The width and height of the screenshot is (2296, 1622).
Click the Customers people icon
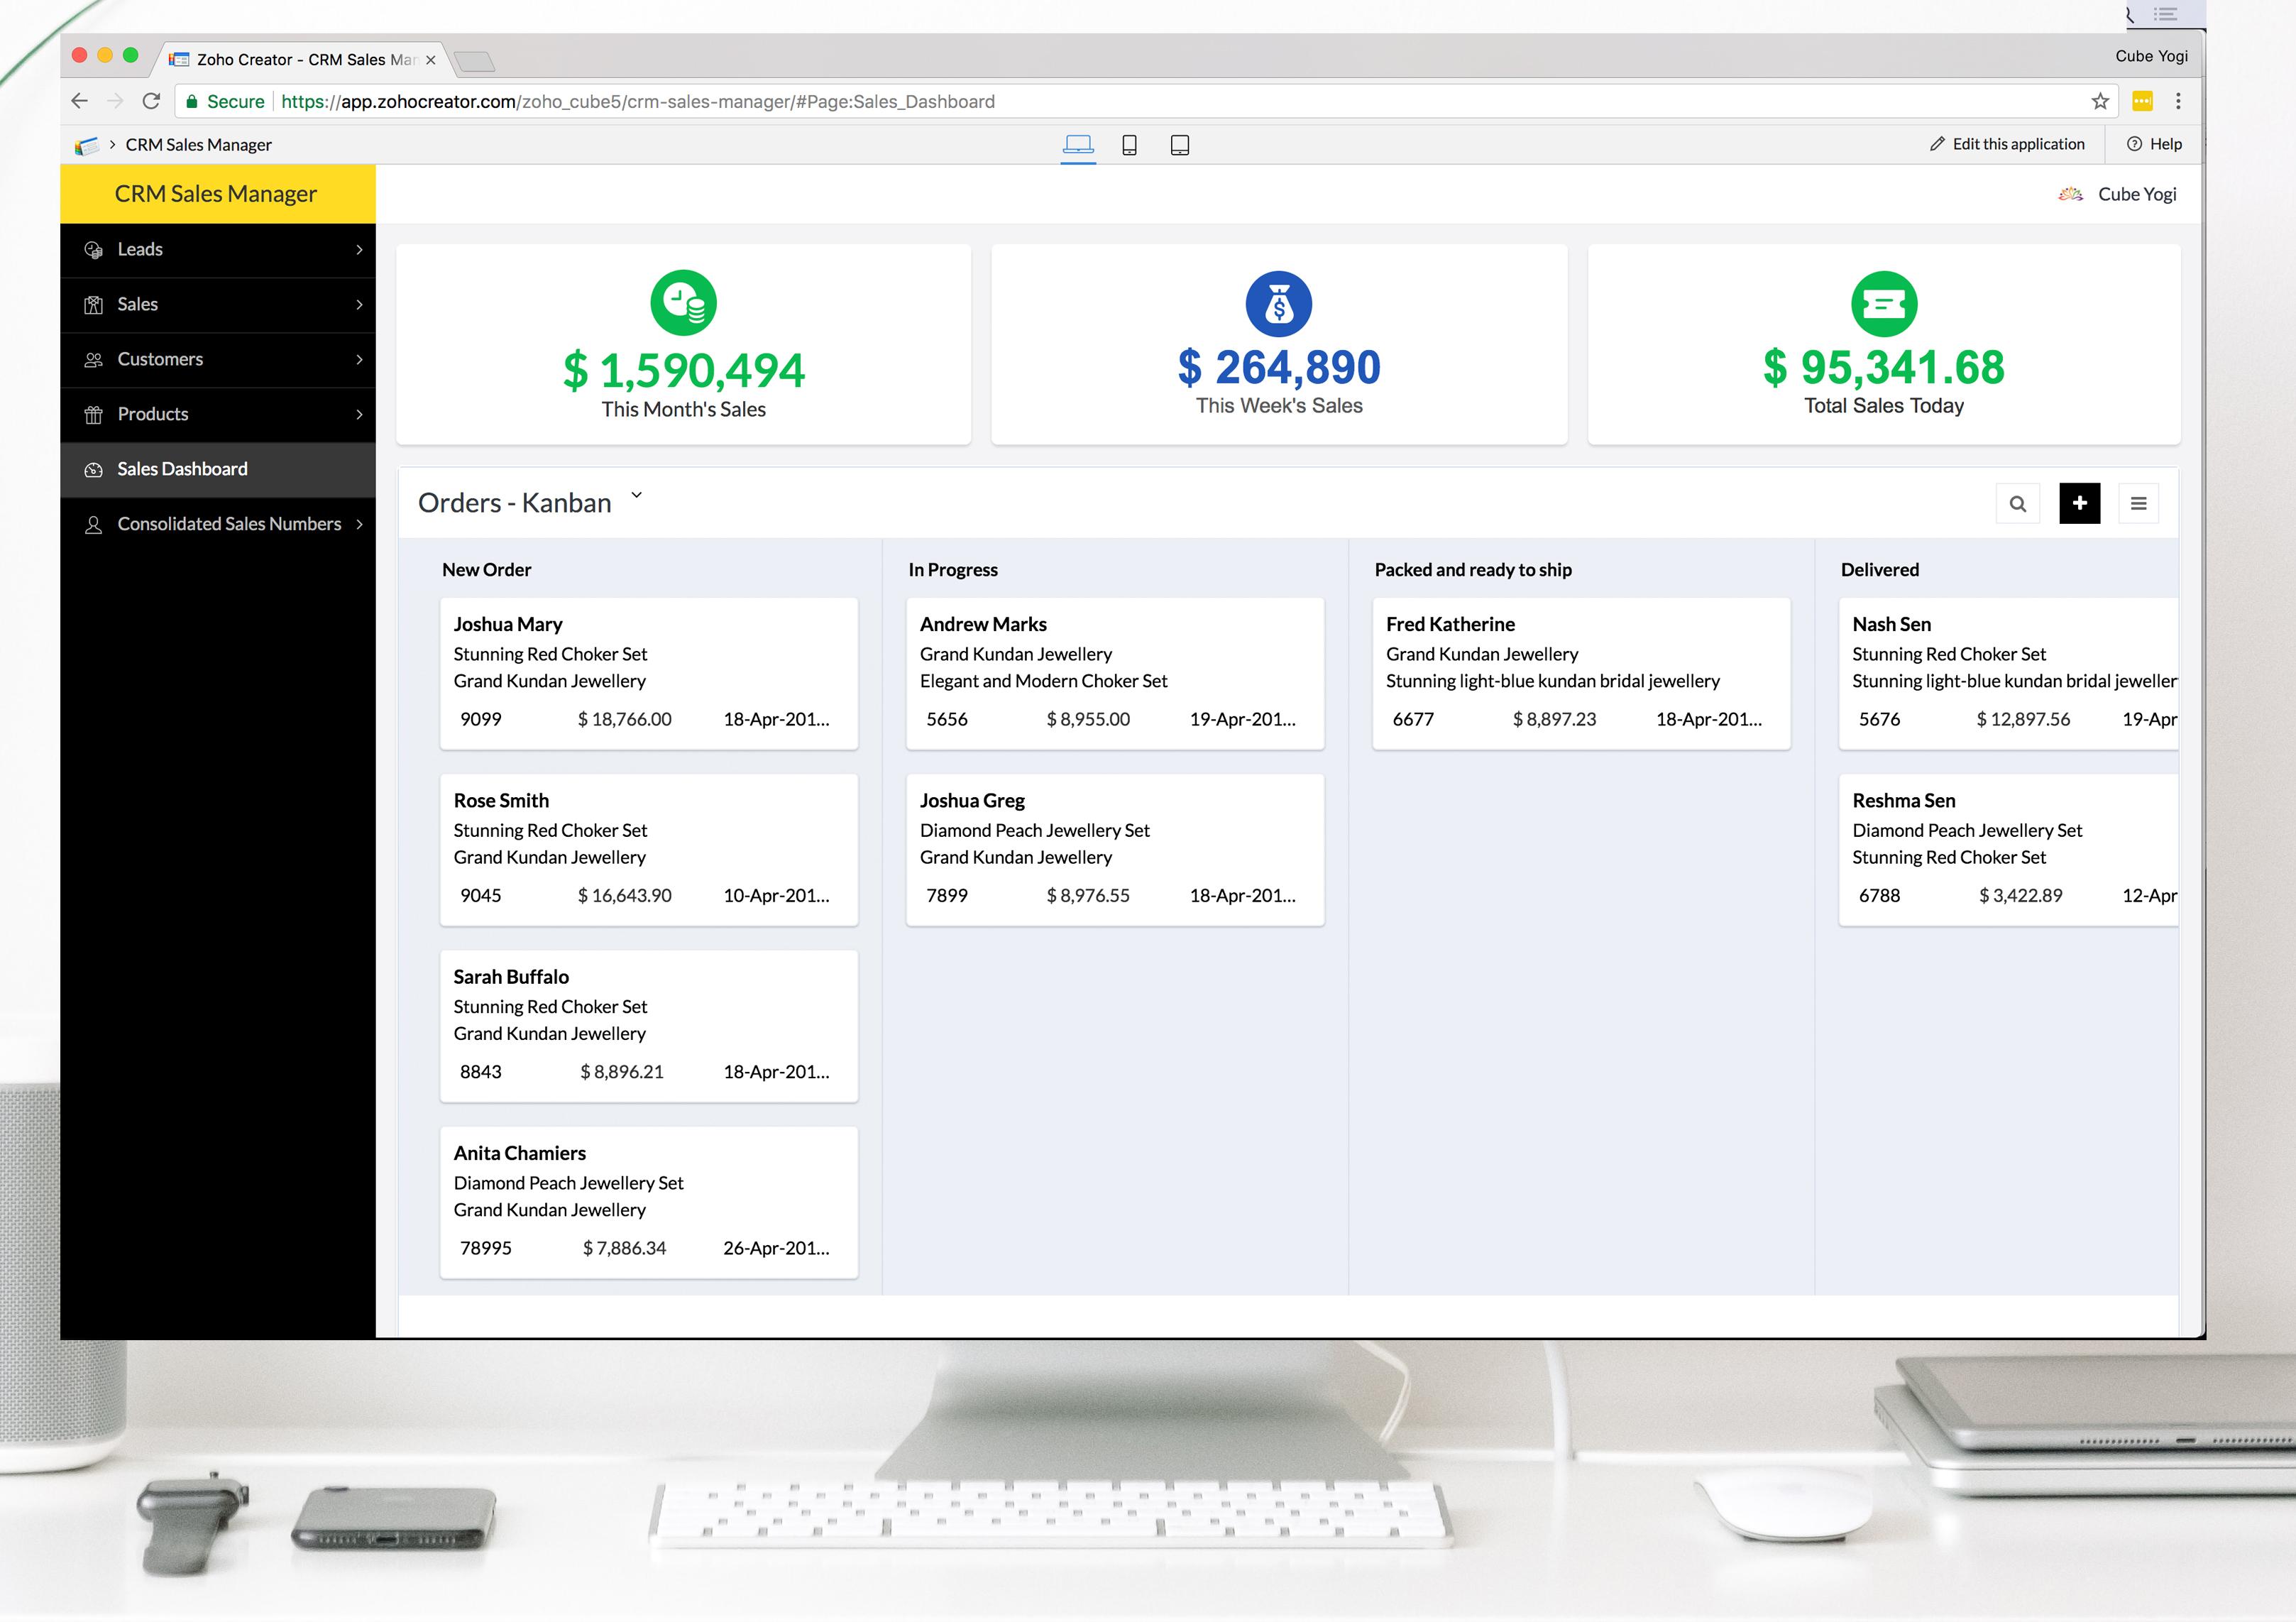click(x=94, y=360)
